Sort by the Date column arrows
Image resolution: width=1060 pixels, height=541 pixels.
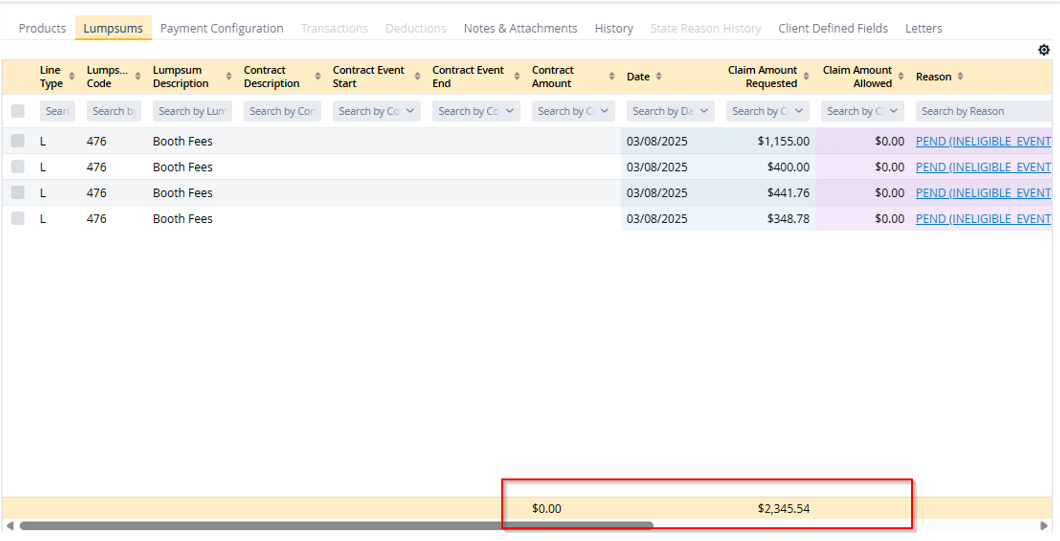(659, 77)
